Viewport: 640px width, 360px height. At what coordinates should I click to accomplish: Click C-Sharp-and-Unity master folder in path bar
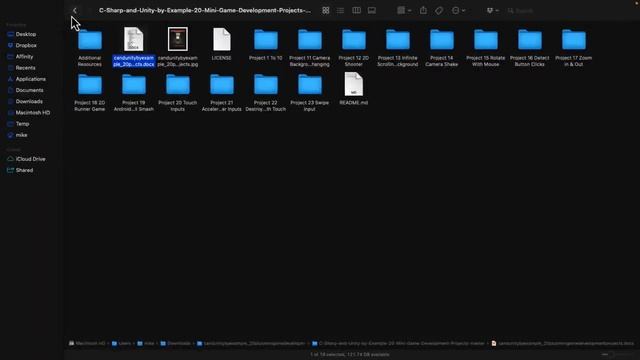398,343
